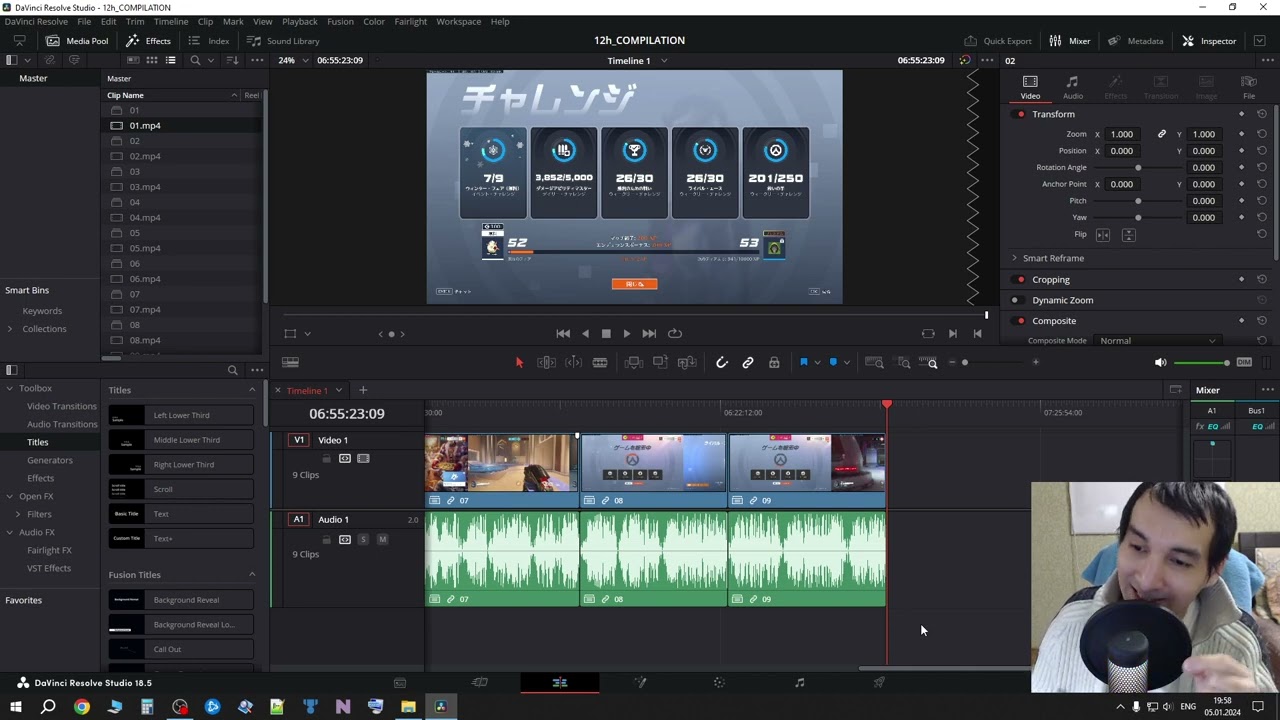Open the Trim menu
The image size is (1280, 720).
(135, 21)
